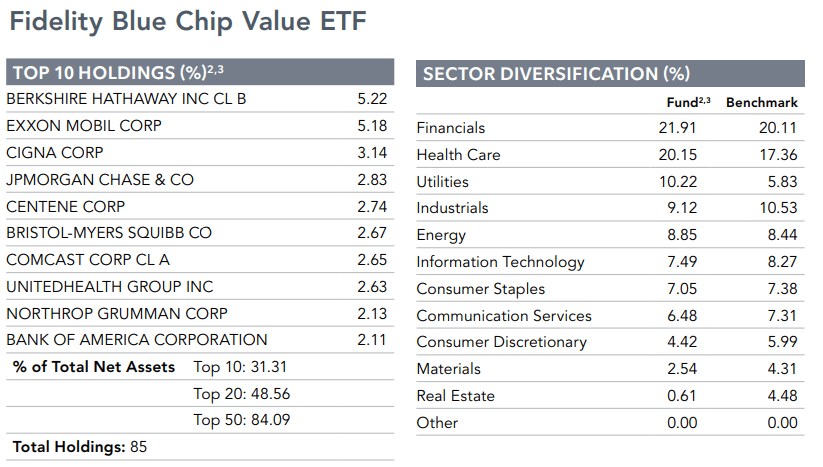Click the Health Care sector label
Image resolution: width=823 pixels, height=467 pixels.
pyautogui.click(x=458, y=155)
